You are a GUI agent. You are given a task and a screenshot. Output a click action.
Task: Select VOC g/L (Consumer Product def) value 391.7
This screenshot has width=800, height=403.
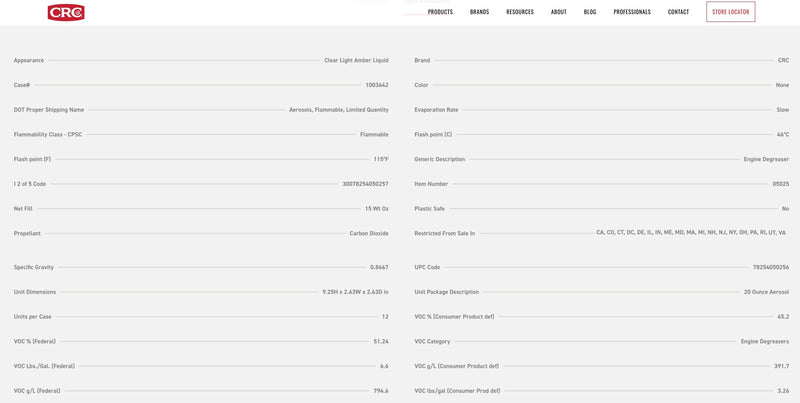(x=782, y=366)
